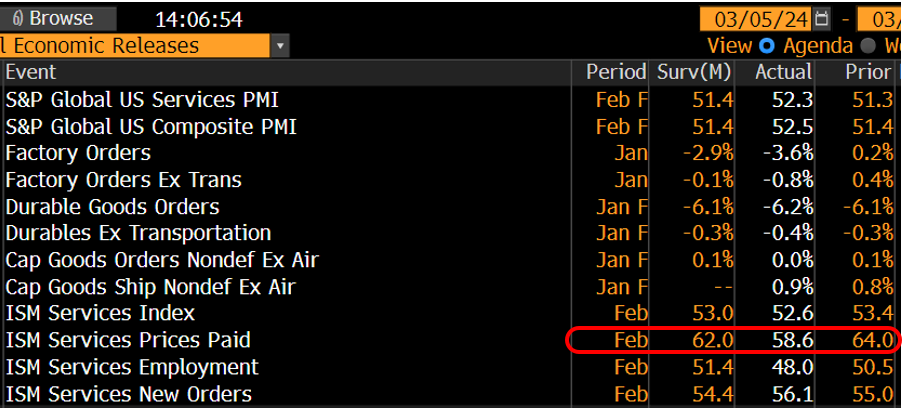This screenshot has height=412, width=908.
Task: Open the ISM Services Employment event
Action: [x=132, y=367]
